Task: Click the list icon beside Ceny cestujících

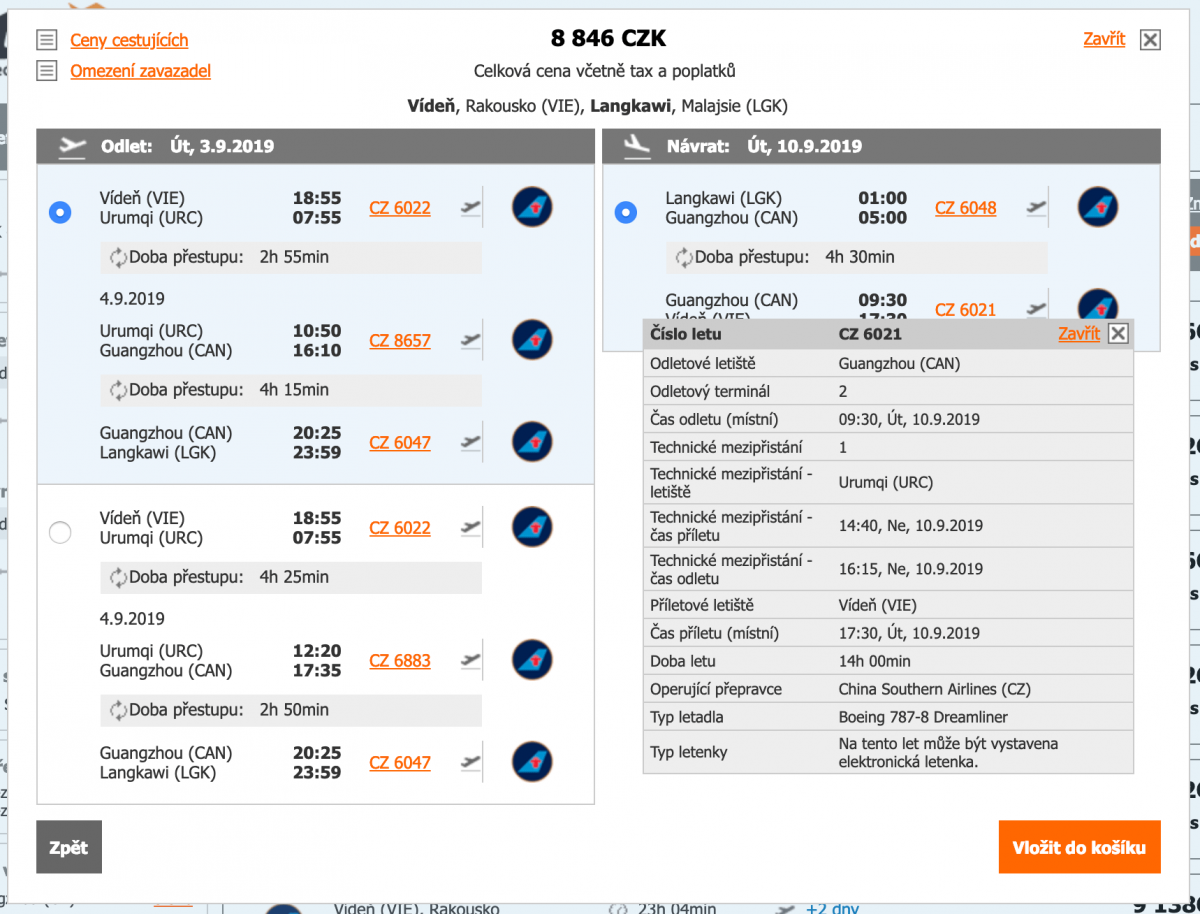Action: tap(46, 40)
